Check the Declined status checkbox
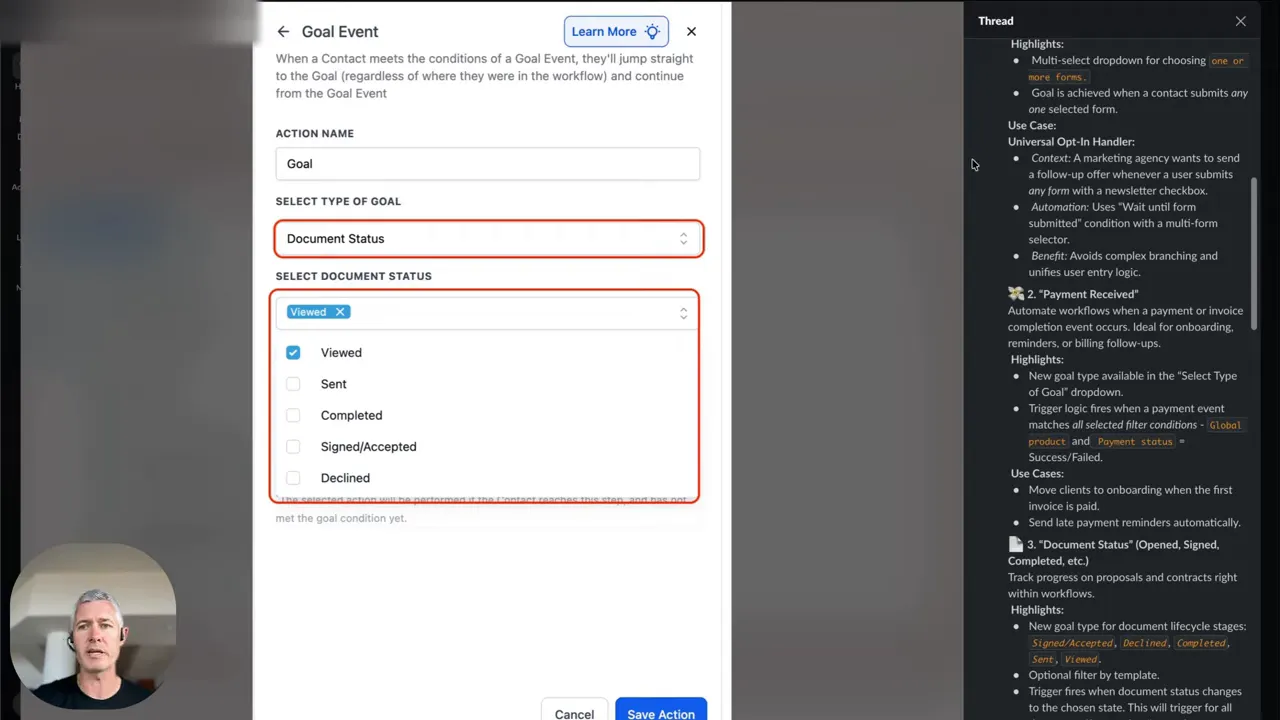Viewport: 1280px width, 720px height. [293, 477]
